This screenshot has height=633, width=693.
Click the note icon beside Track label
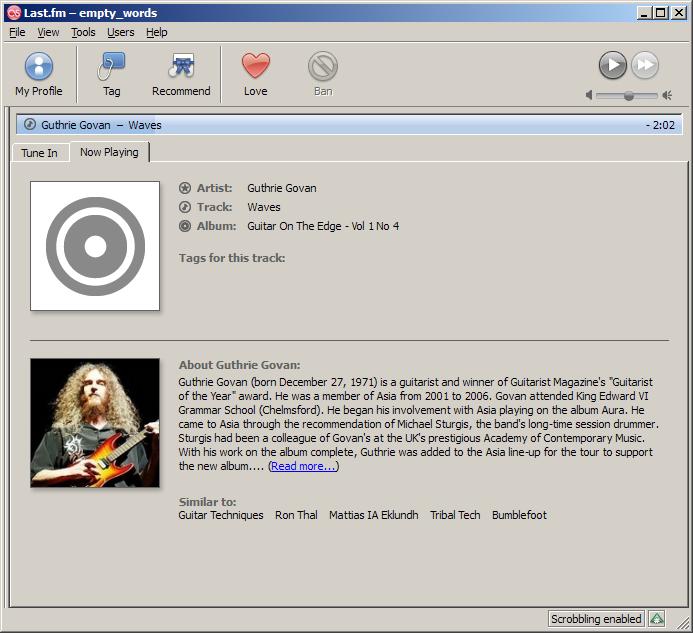click(185, 207)
